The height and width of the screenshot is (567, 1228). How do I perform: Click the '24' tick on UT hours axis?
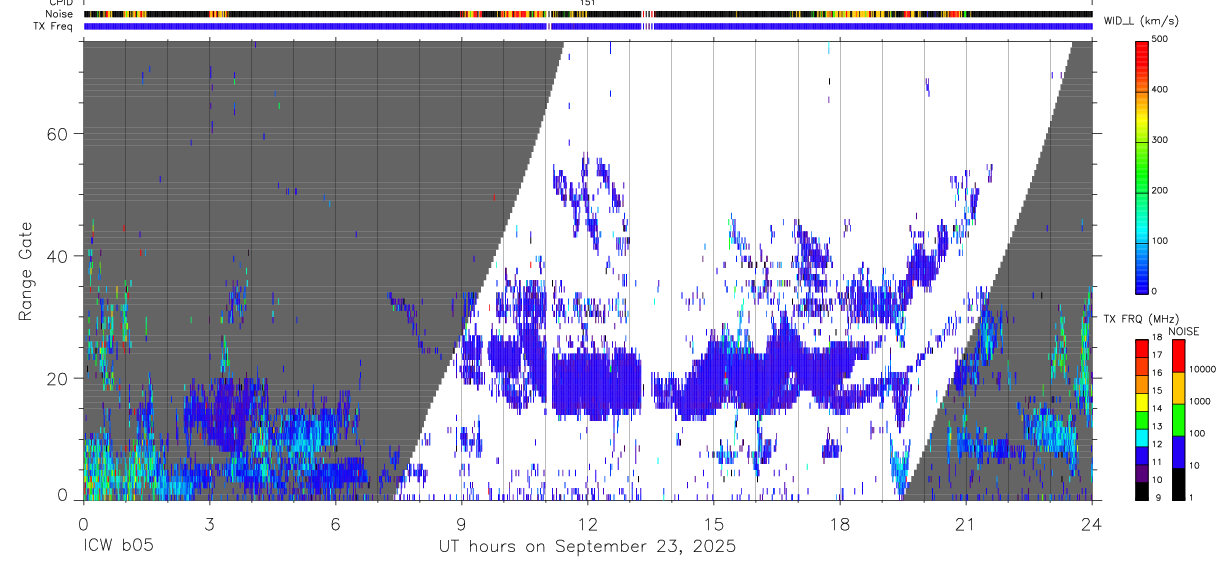coord(1091,524)
